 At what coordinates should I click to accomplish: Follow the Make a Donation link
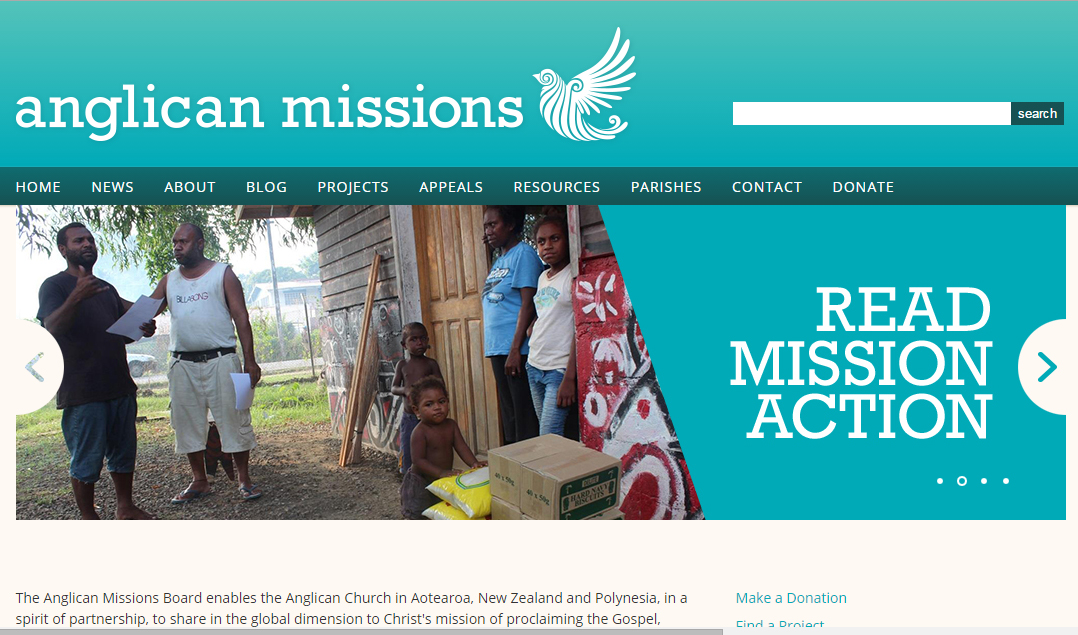pyautogui.click(x=791, y=598)
